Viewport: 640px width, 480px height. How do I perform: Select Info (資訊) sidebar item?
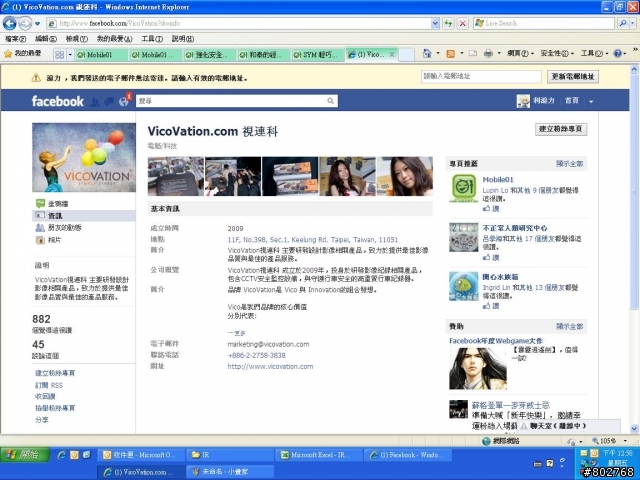point(84,216)
